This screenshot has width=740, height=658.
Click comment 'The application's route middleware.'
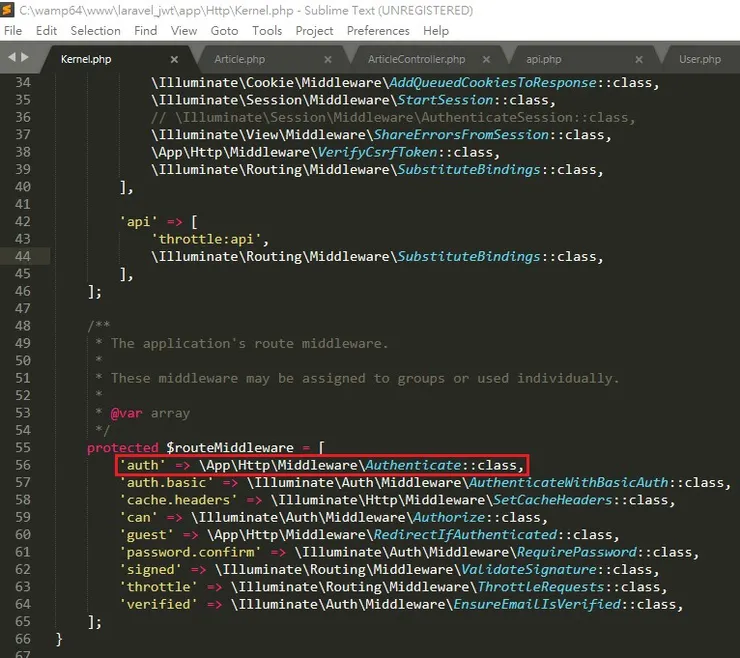click(x=249, y=344)
